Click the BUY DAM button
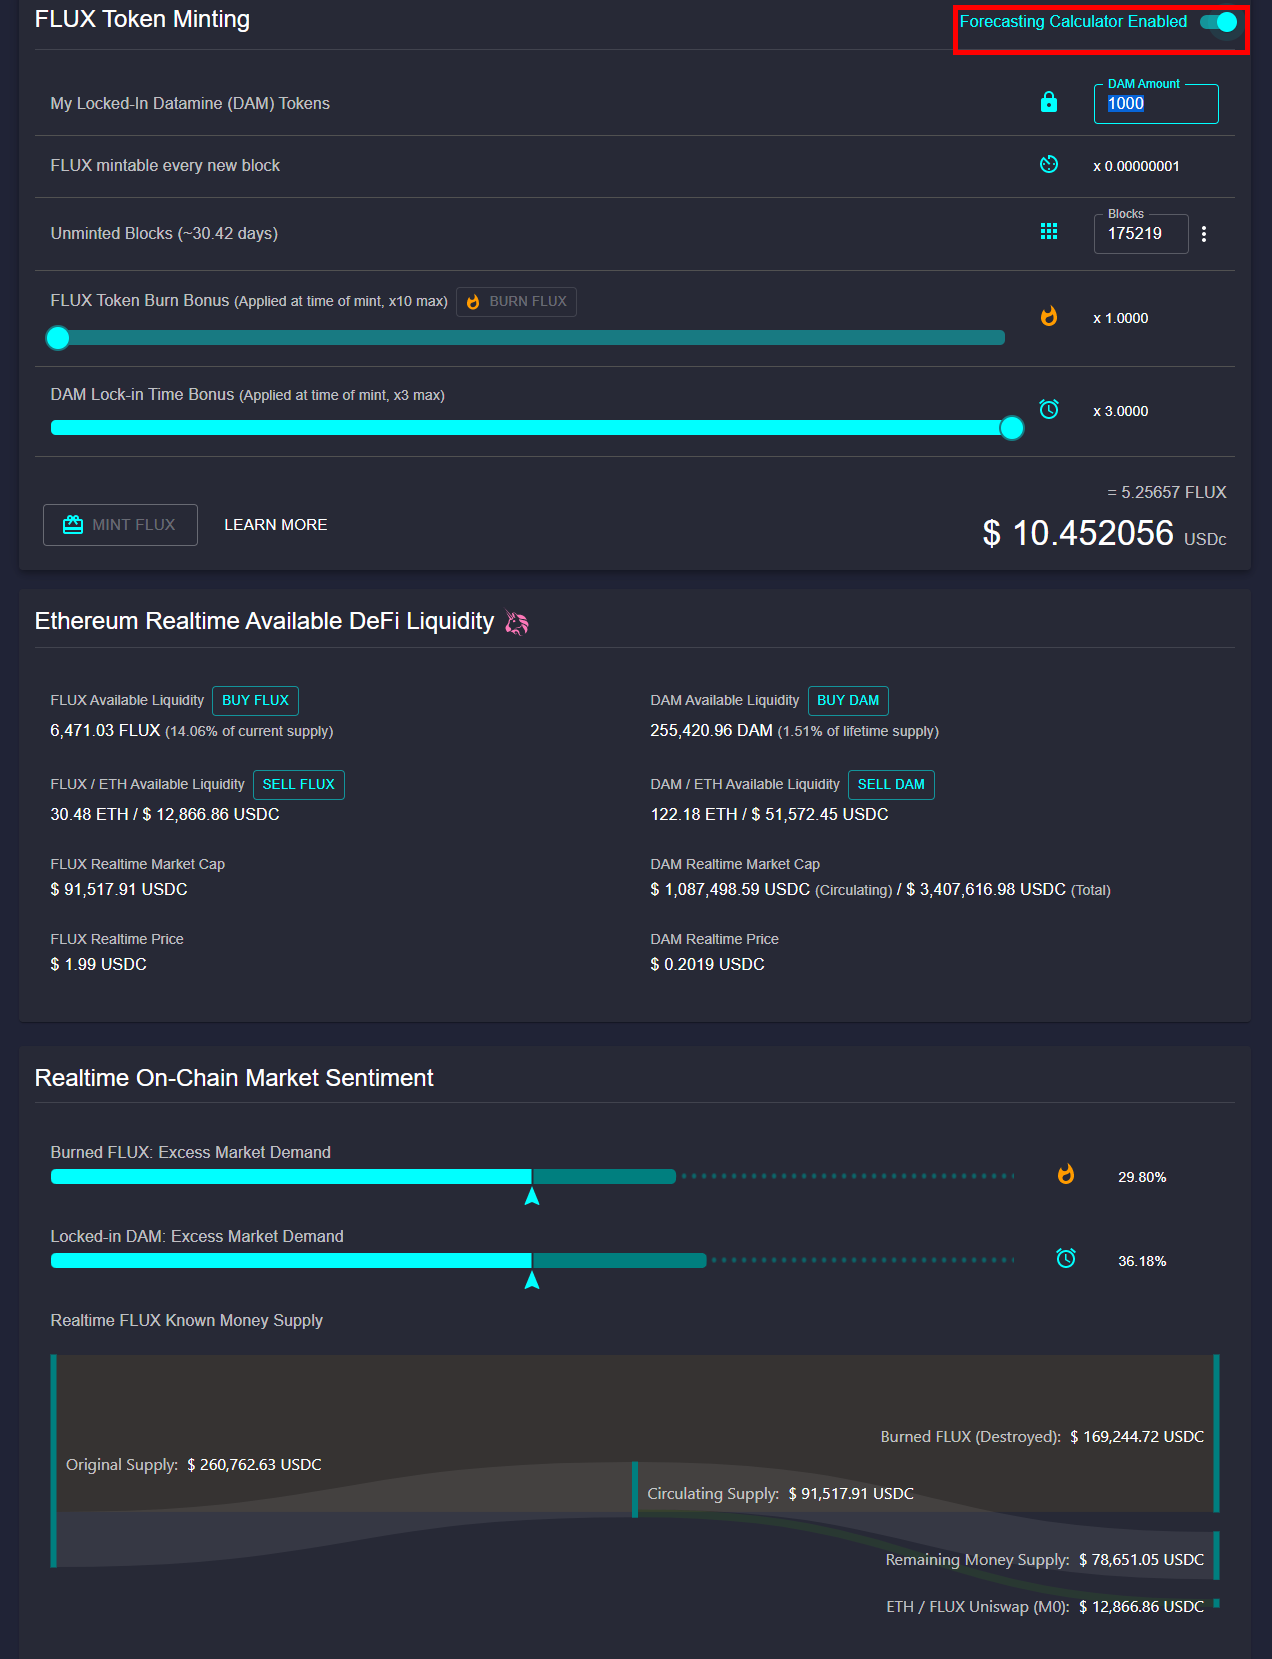The width and height of the screenshot is (1272, 1659). point(848,701)
